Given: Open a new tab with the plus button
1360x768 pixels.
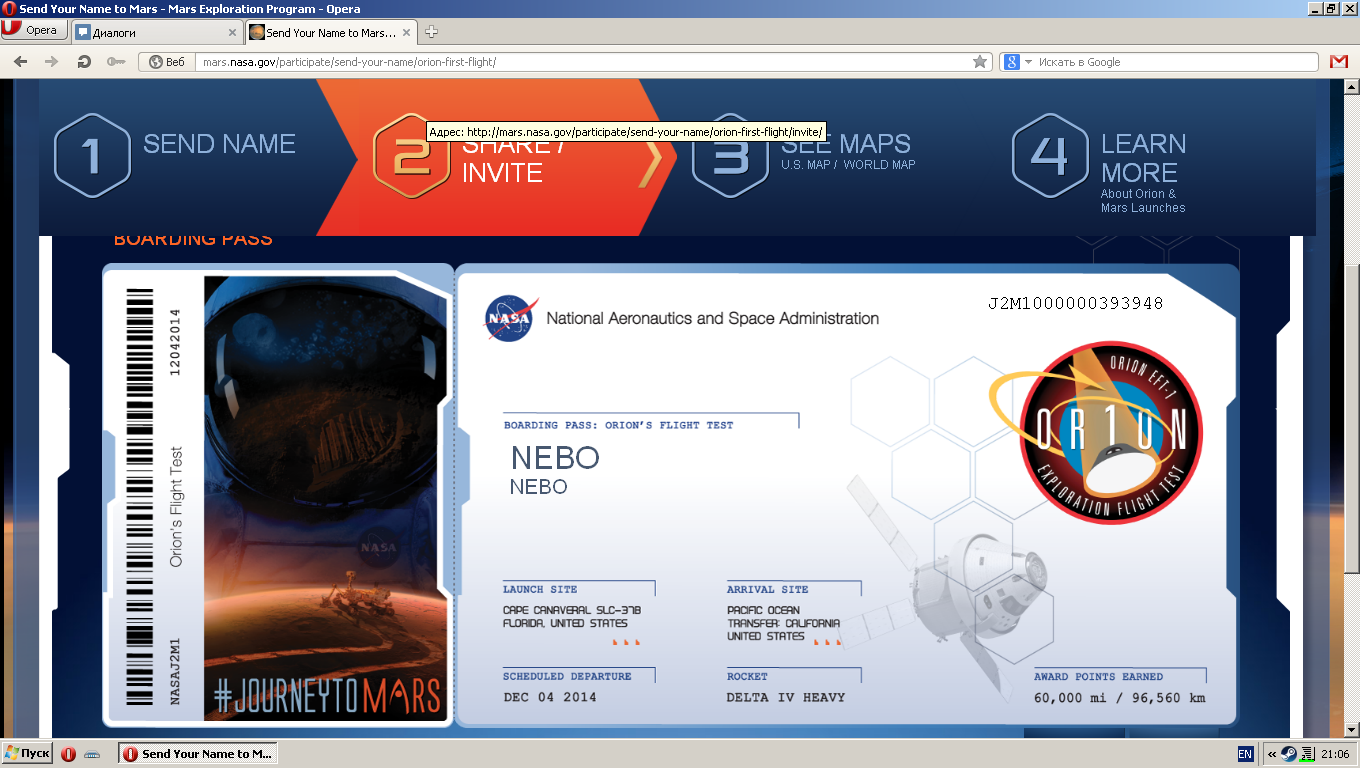Looking at the screenshot, I should [x=432, y=32].
